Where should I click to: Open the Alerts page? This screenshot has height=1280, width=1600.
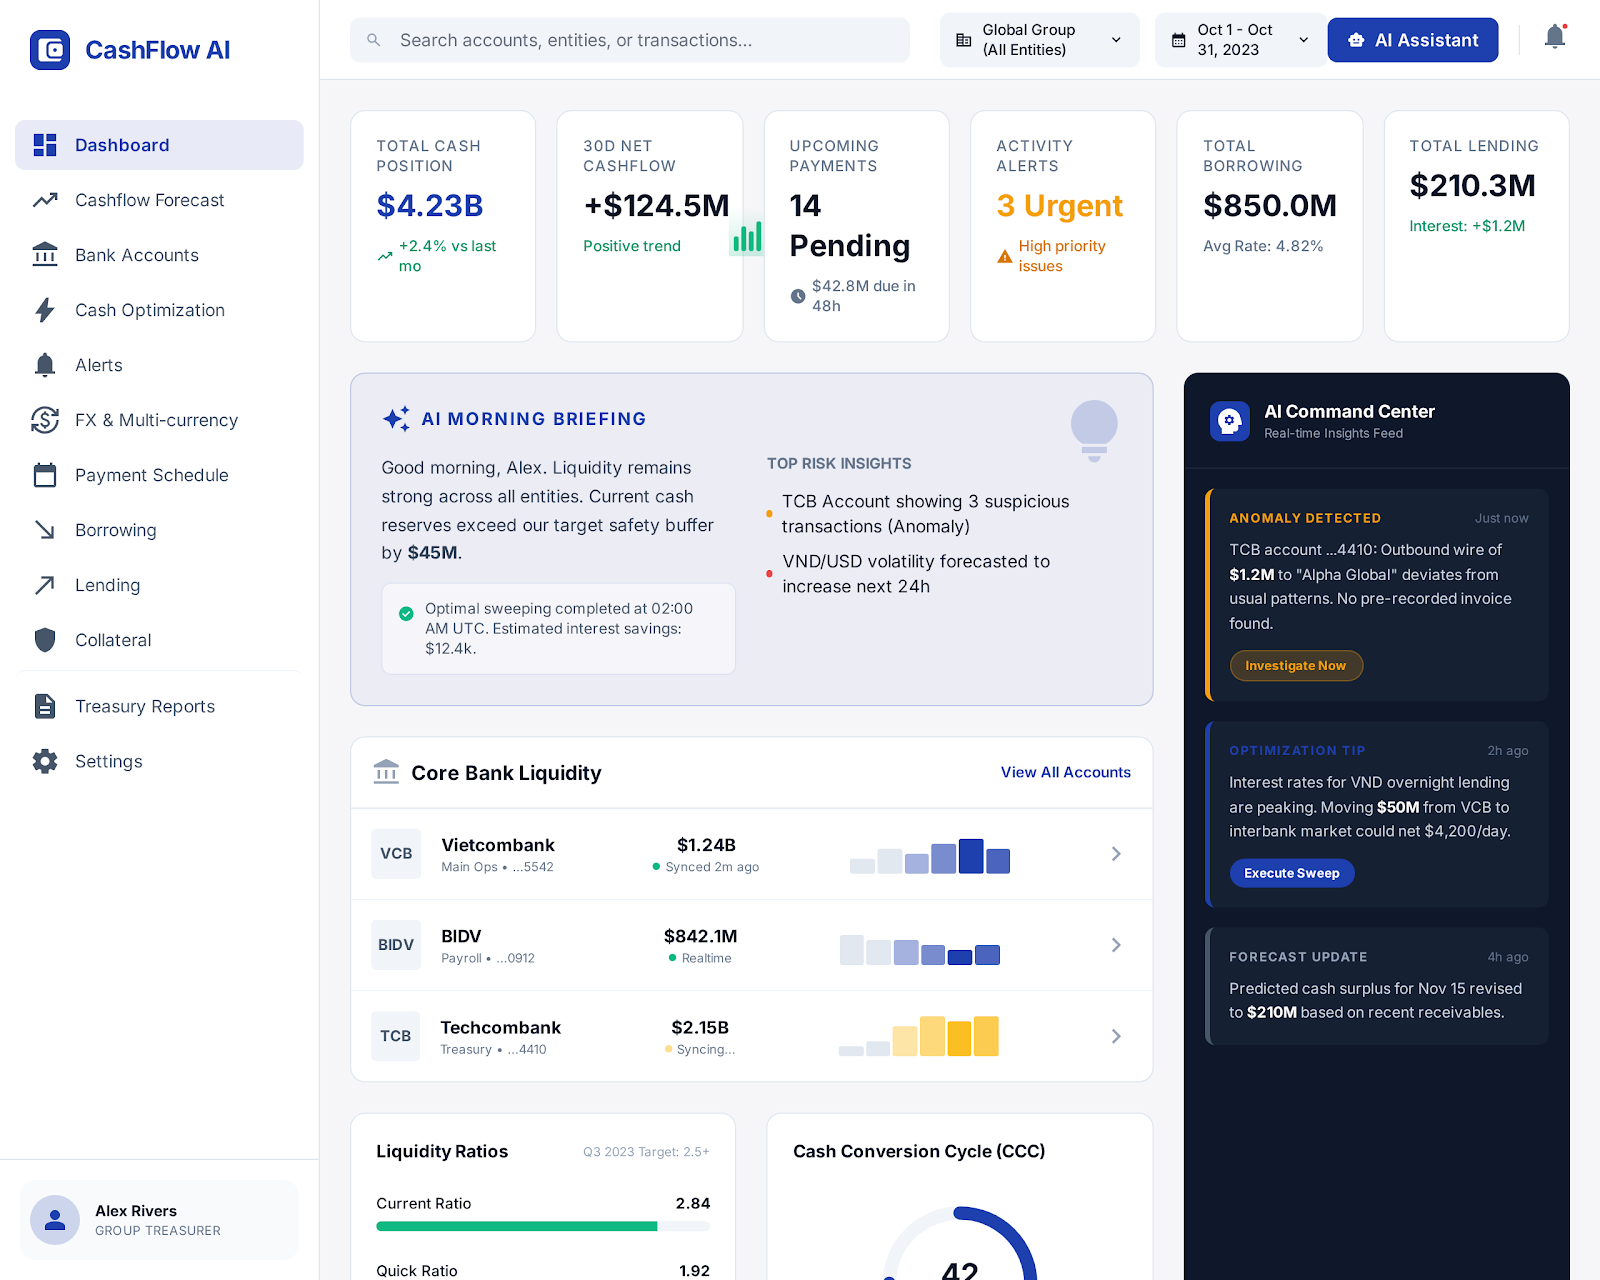point(159,365)
